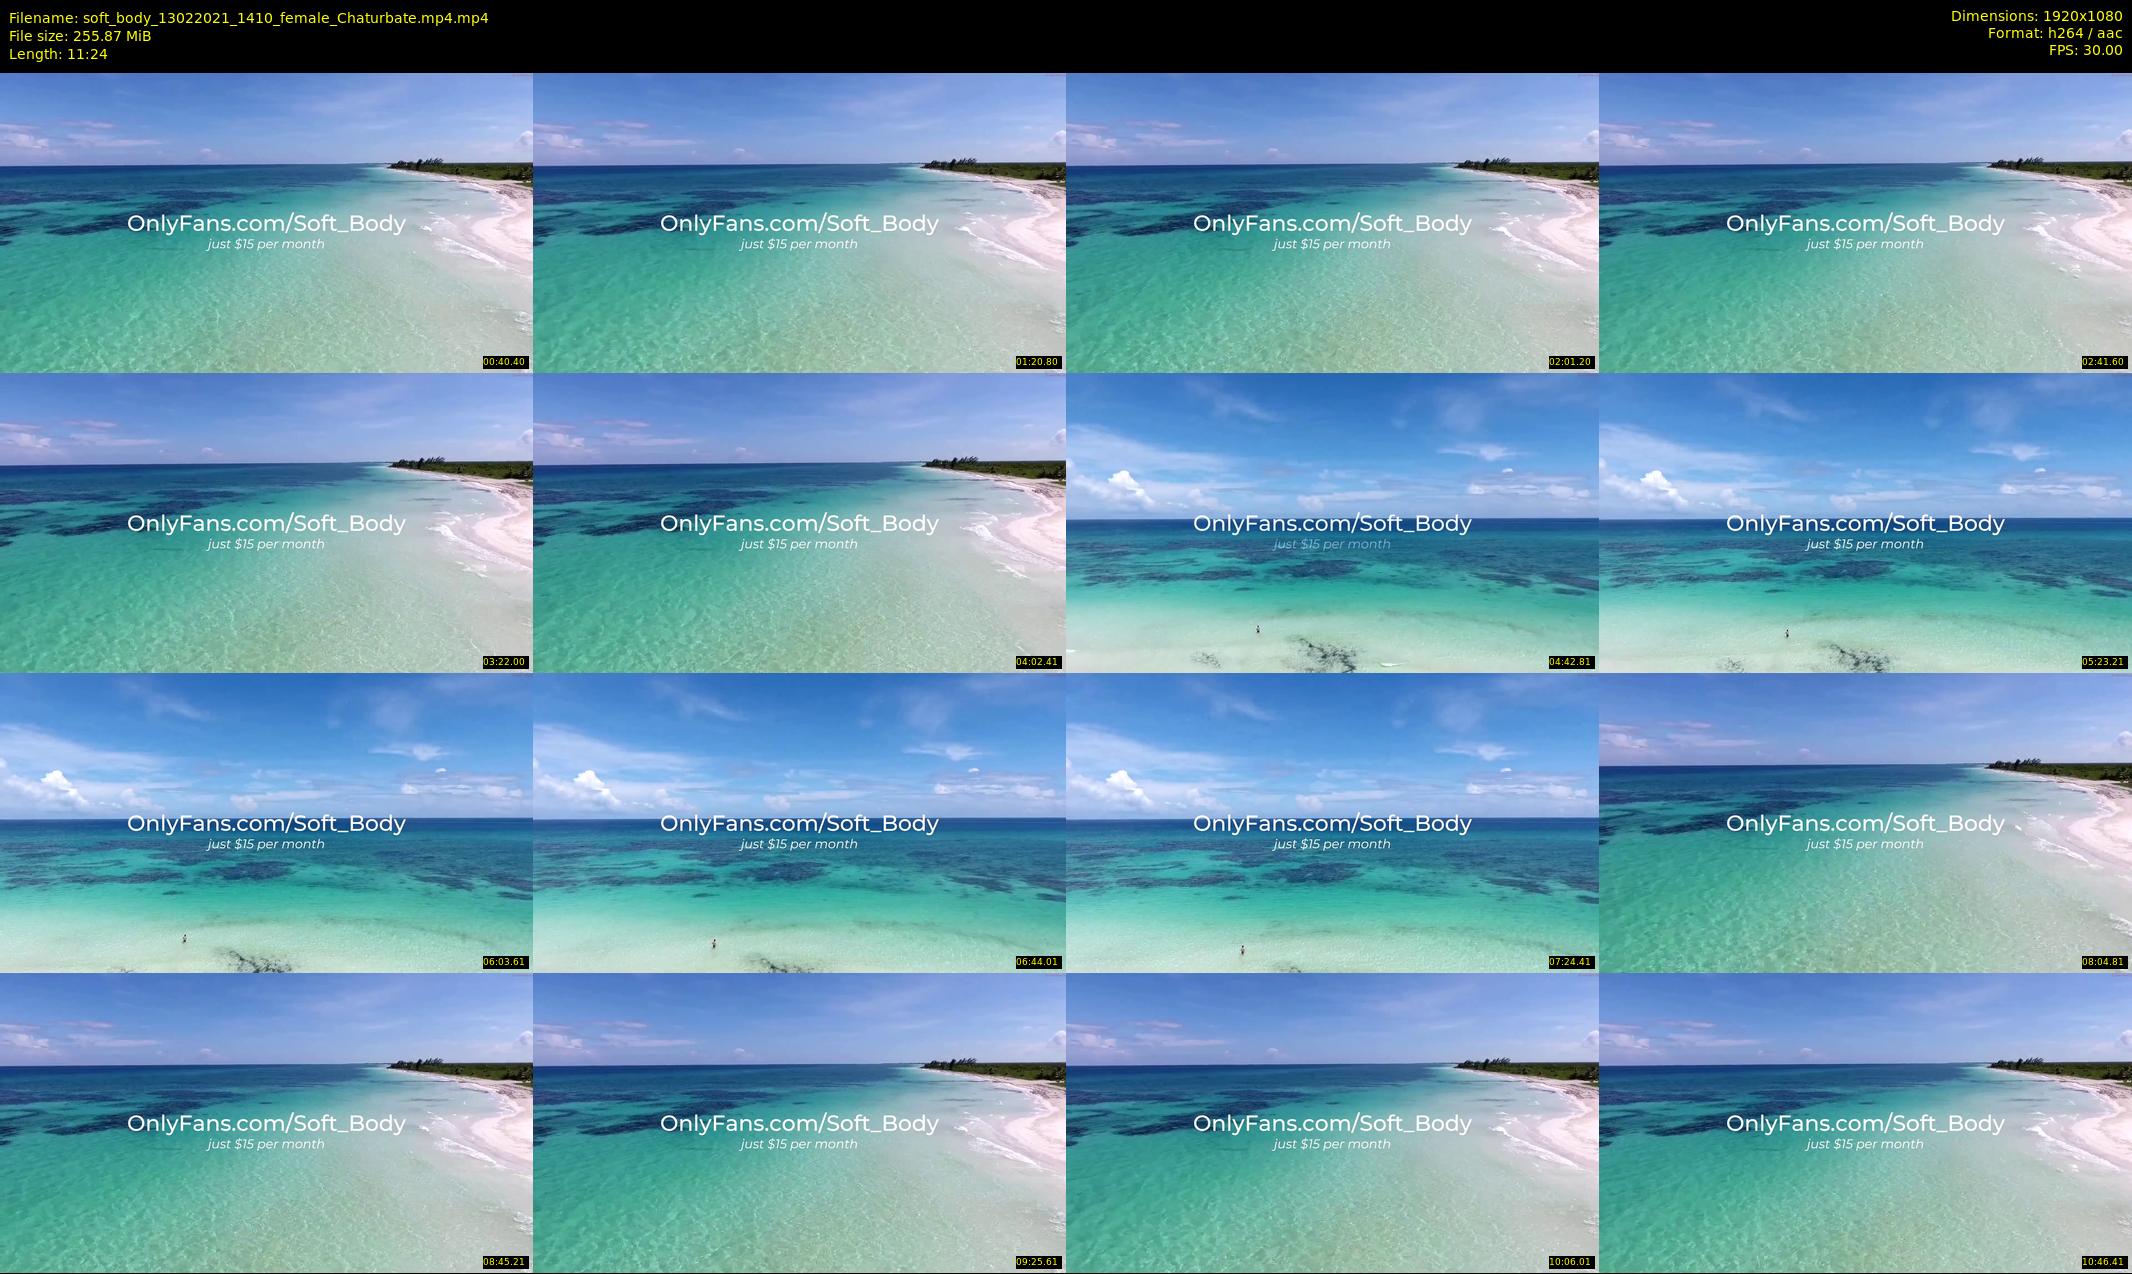Open the thumbnail stamped 06:44.01

tap(799, 823)
